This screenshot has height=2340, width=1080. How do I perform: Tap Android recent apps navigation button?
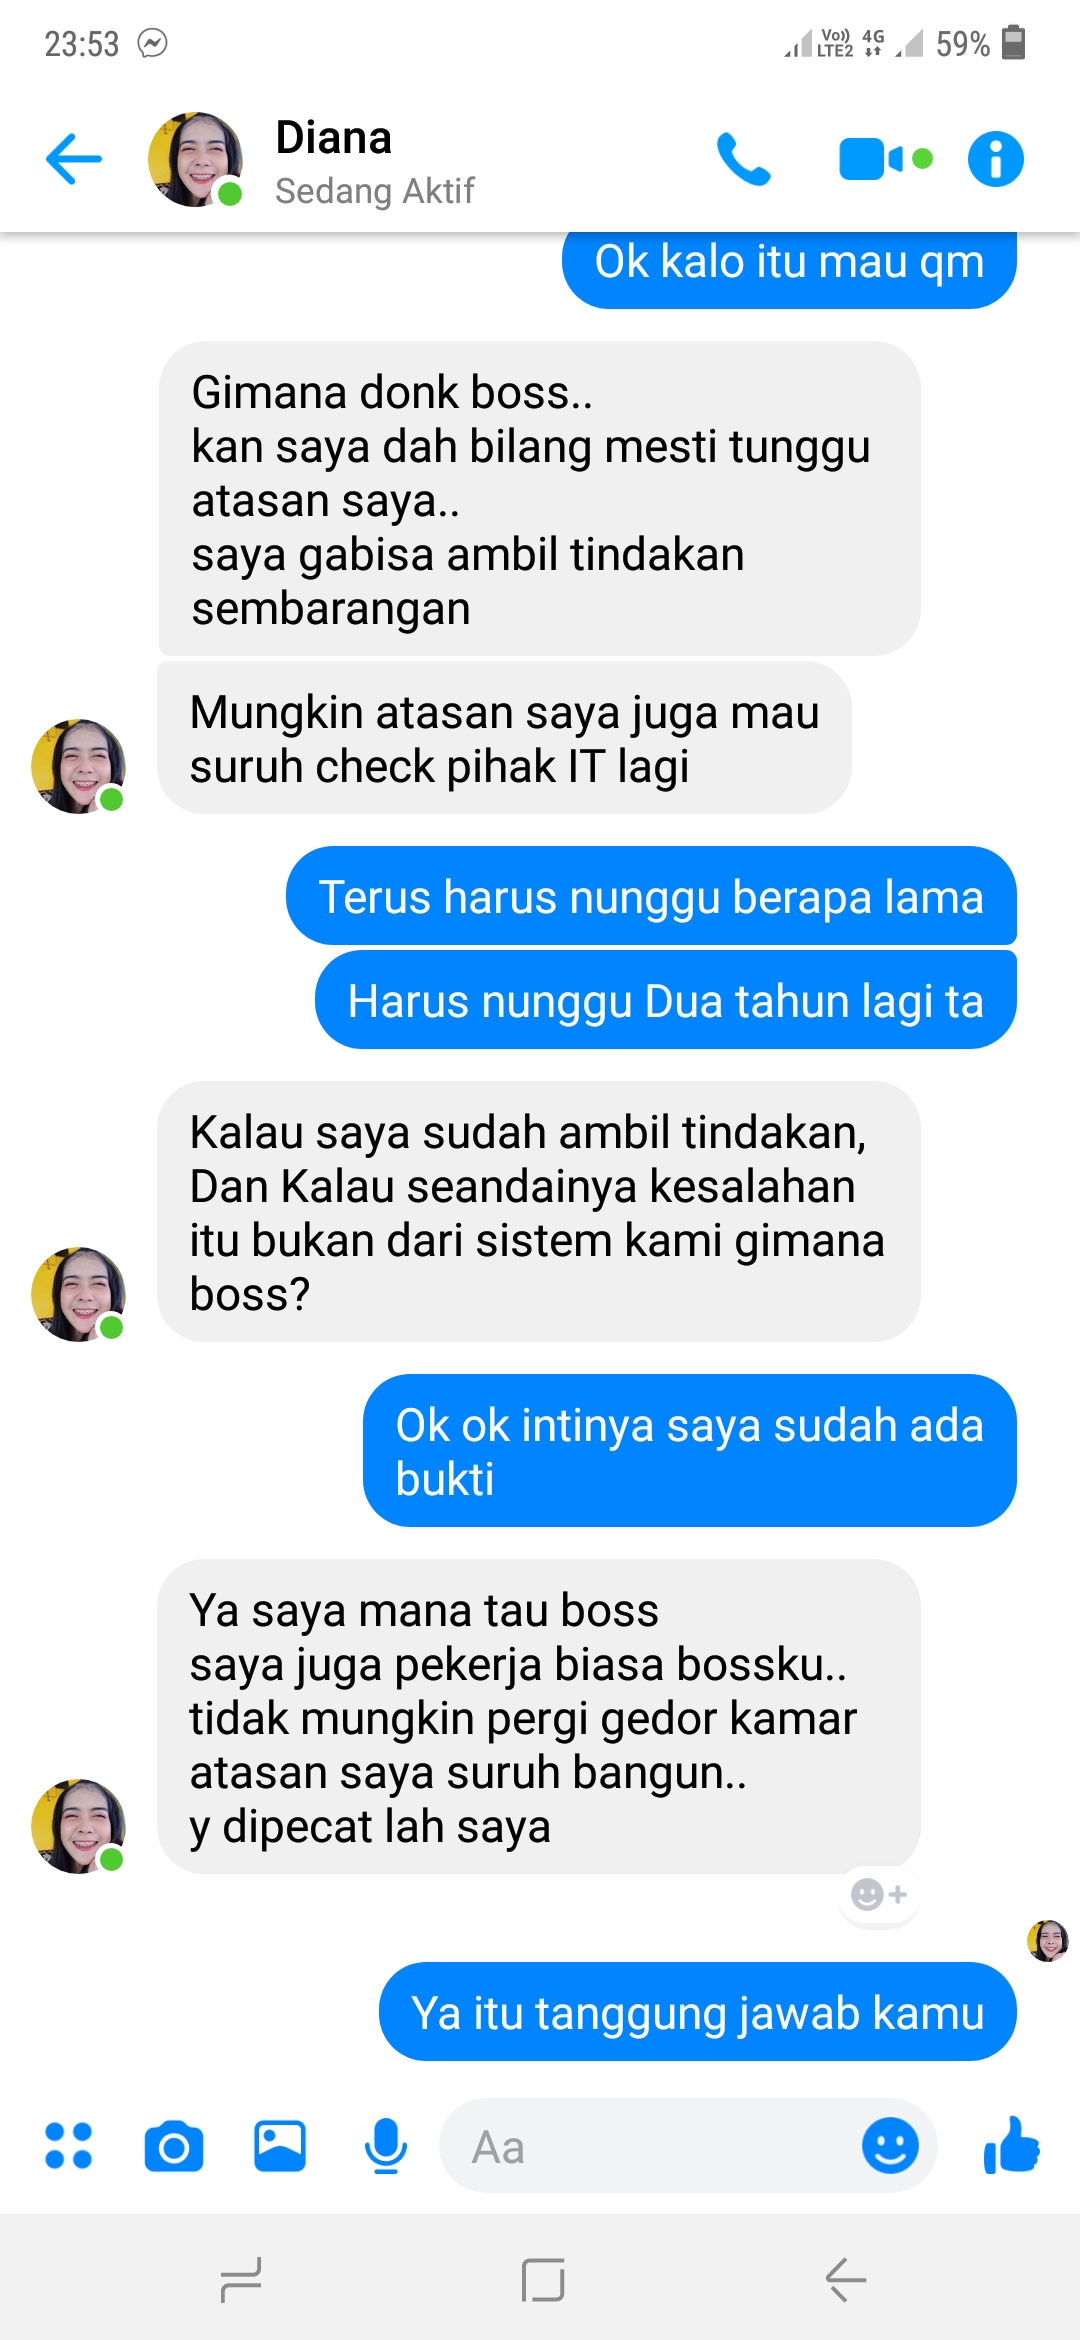coord(240,2280)
